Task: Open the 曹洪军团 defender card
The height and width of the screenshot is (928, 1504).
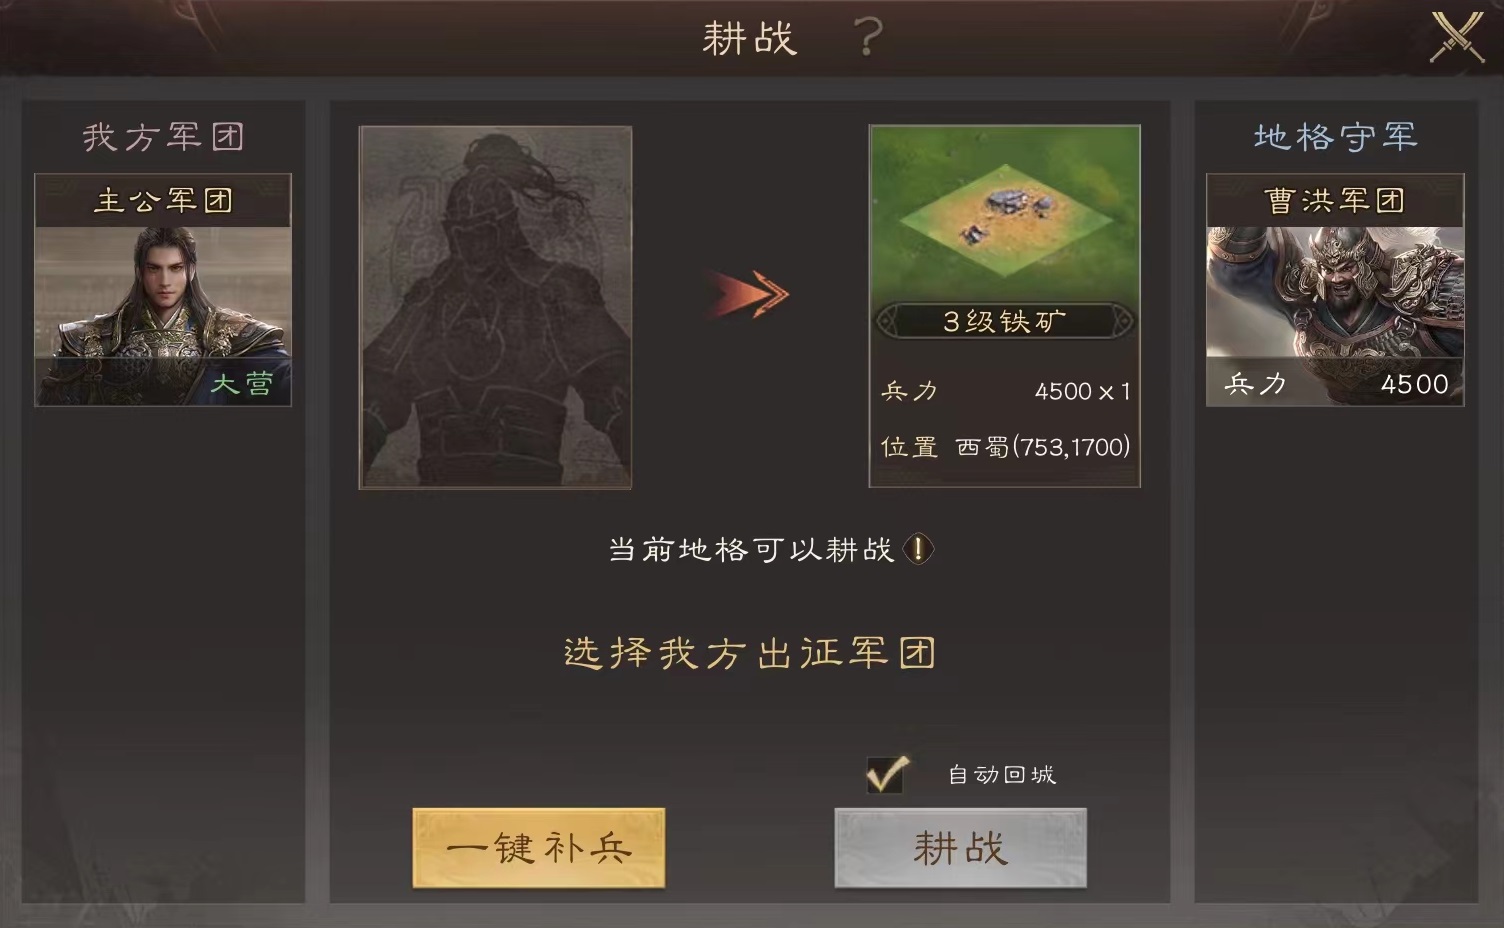Action: click(x=1335, y=290)
